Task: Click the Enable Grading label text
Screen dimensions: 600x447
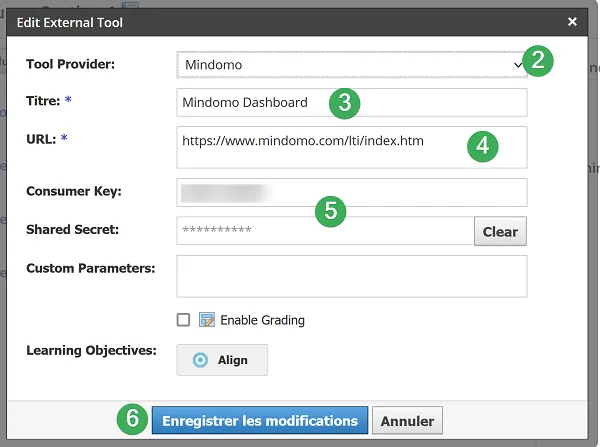Action: [x=262, y=320]
